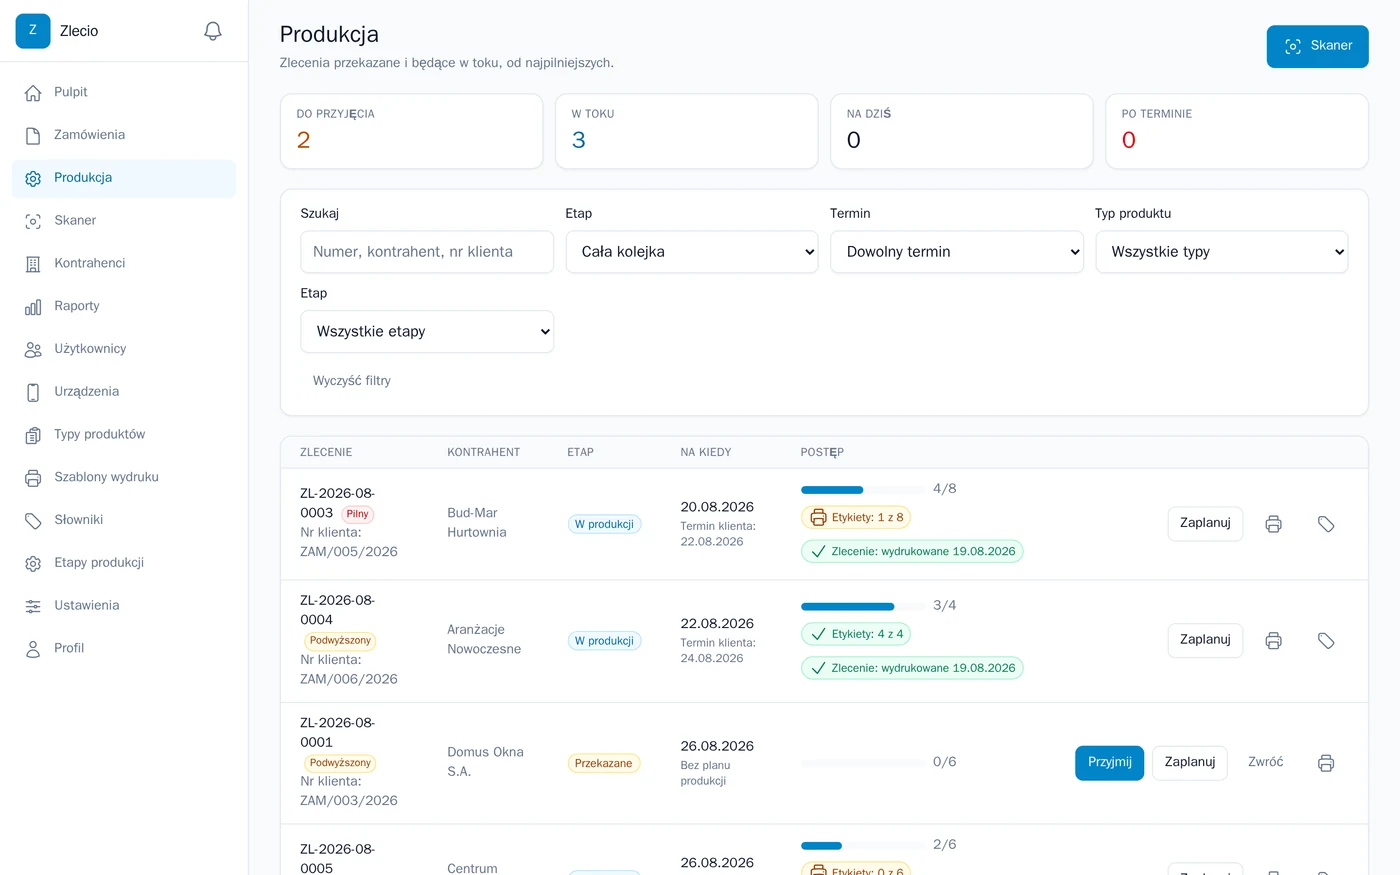Focus the Szukaj search field

point(427,252)
